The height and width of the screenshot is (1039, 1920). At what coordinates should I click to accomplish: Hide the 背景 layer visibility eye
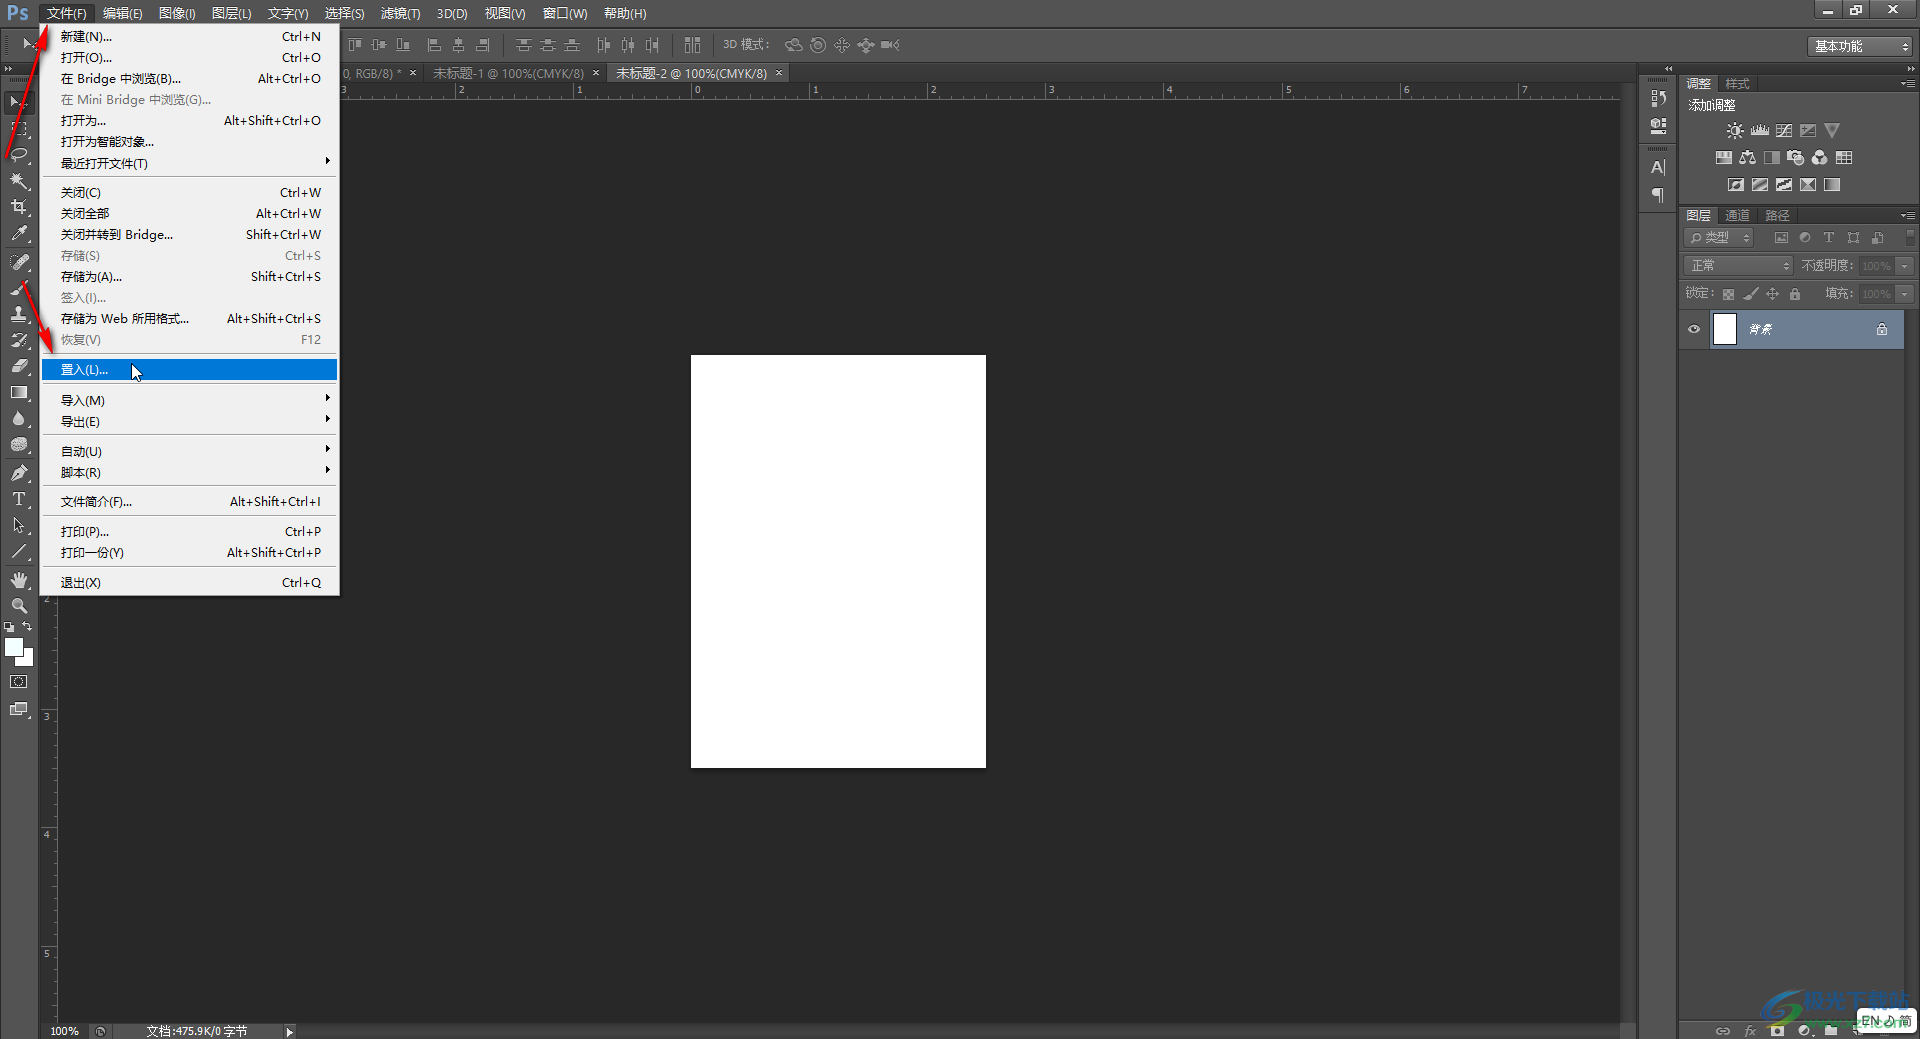coord(1694,329)
